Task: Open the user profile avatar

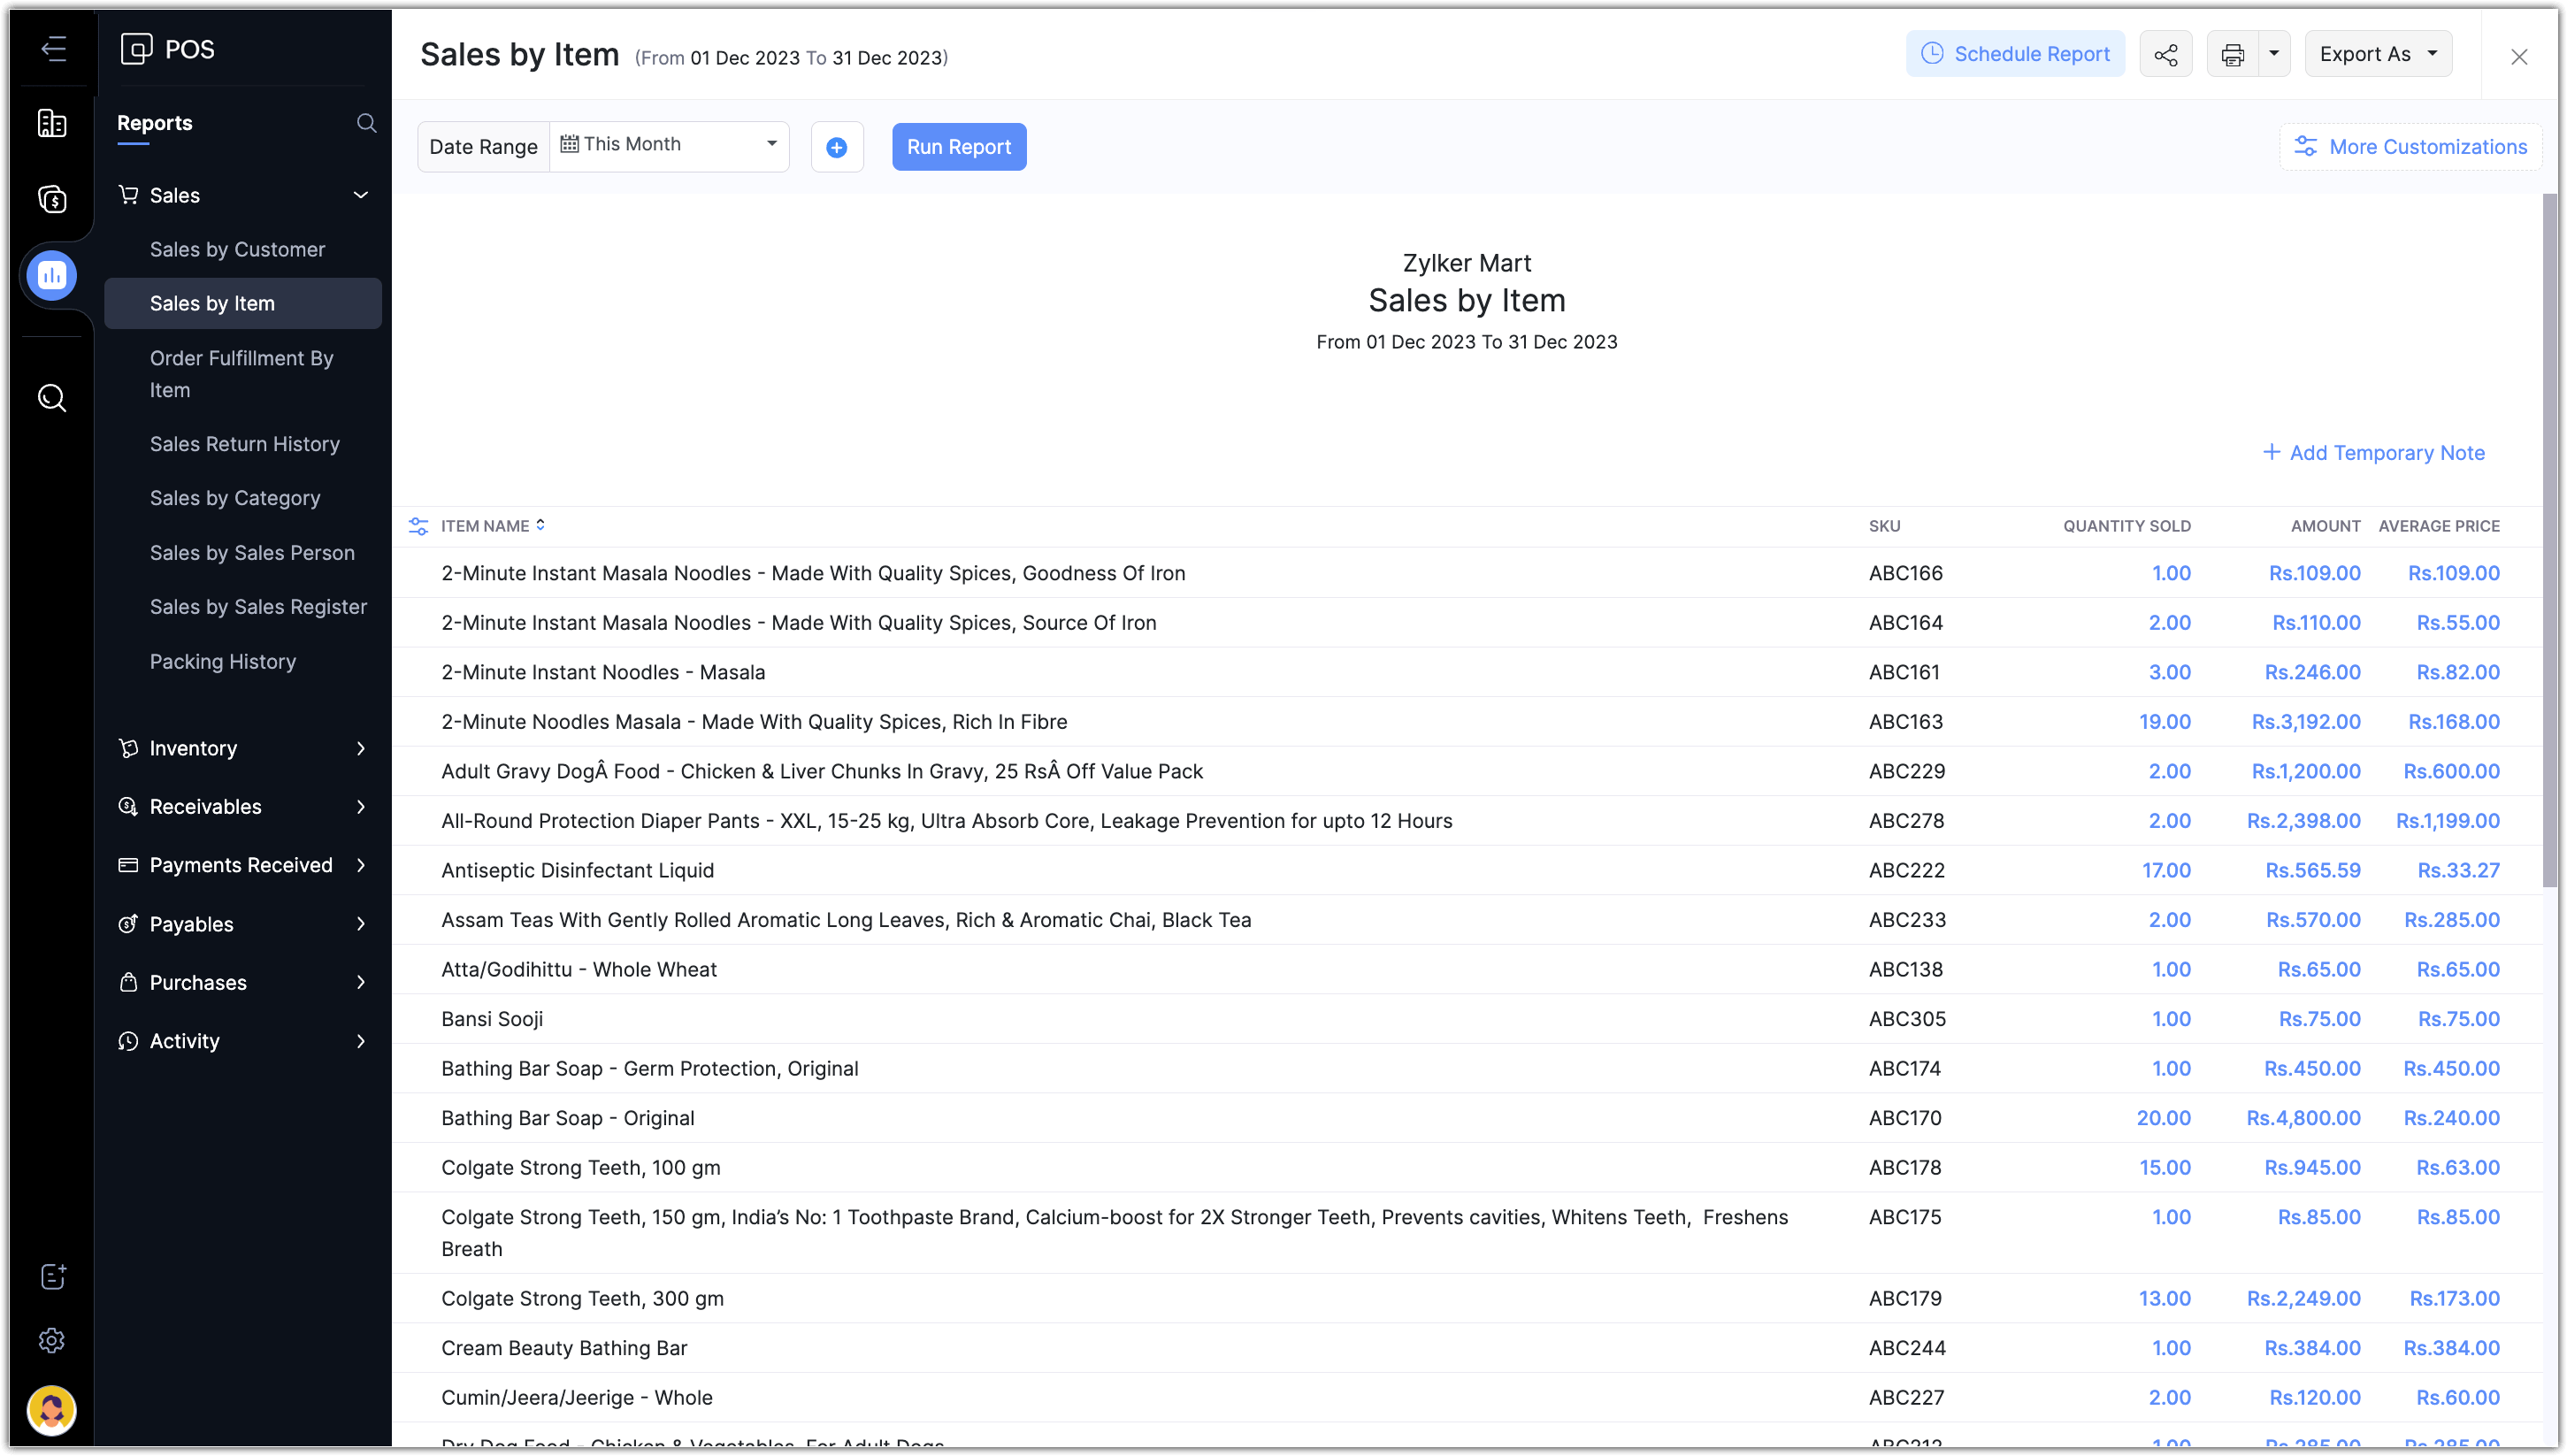Action: 52,1410
